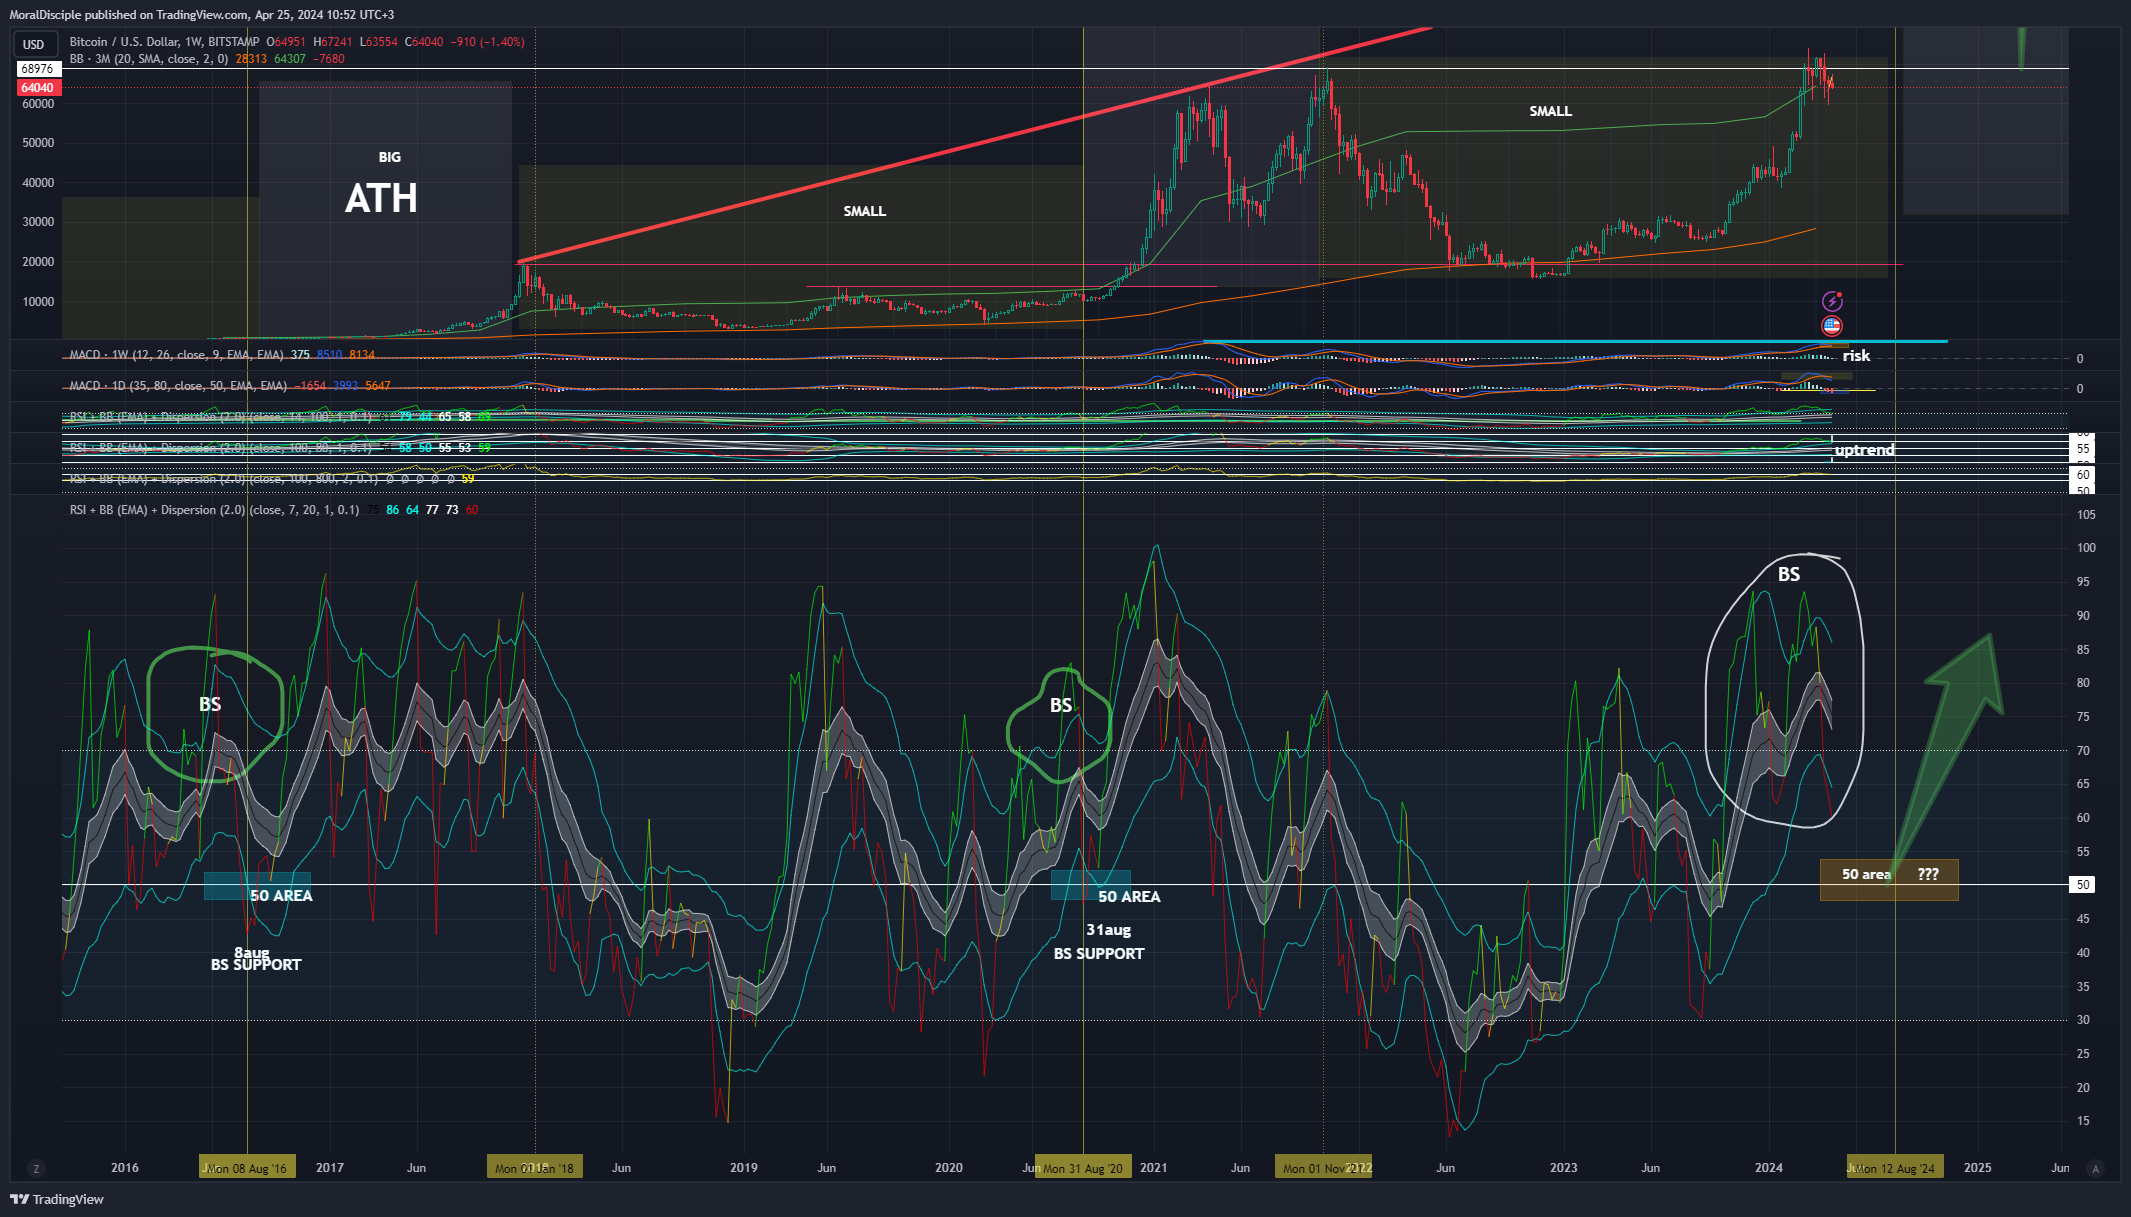
Task: Select the BB · 3M indicator legend
Action: pyautogui.click(x=149, y=59)
